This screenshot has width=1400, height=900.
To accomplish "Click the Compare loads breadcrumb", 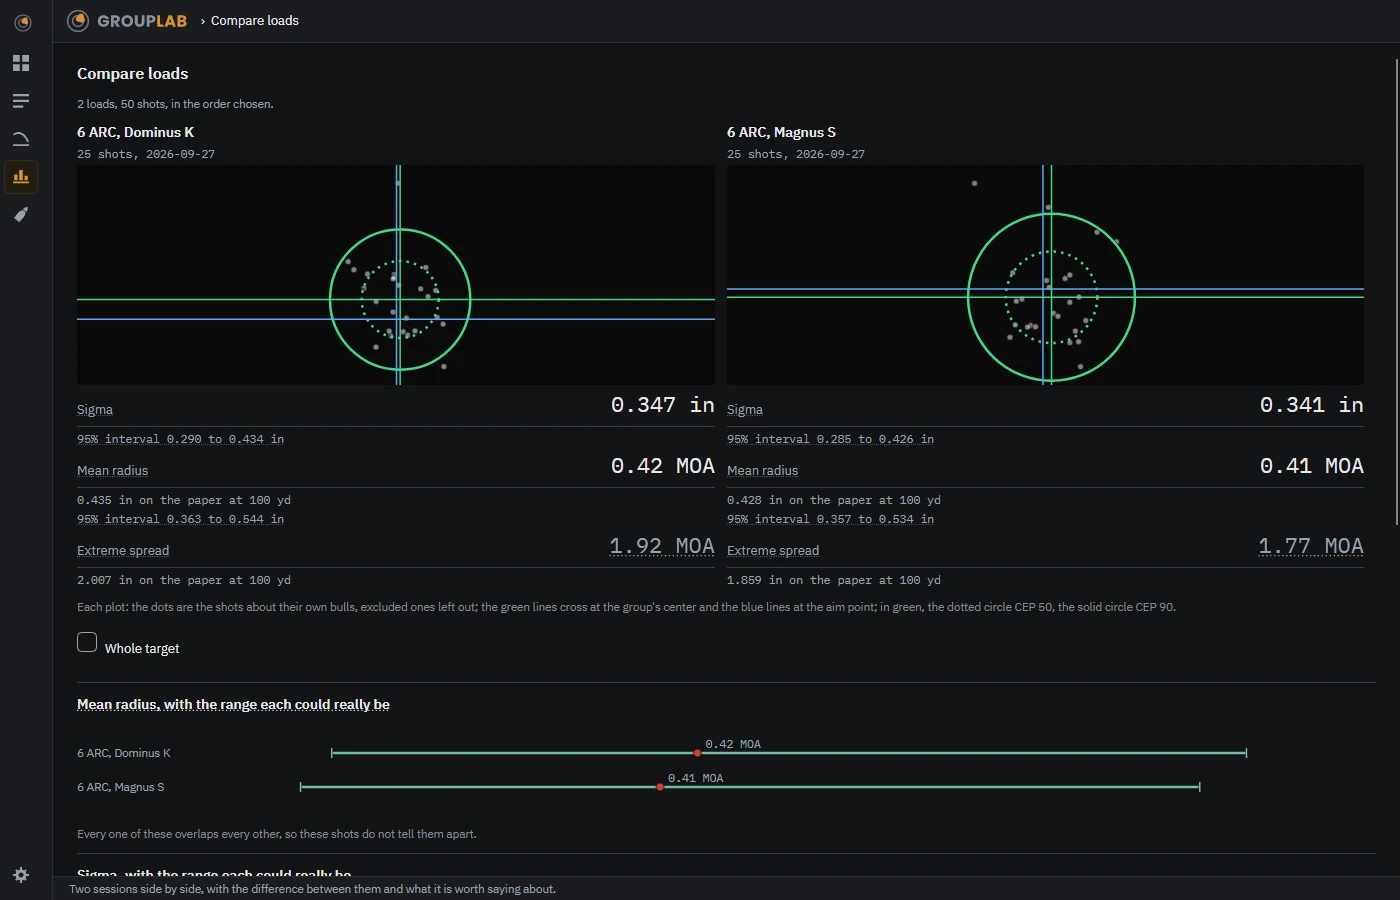I will point(255,21).
